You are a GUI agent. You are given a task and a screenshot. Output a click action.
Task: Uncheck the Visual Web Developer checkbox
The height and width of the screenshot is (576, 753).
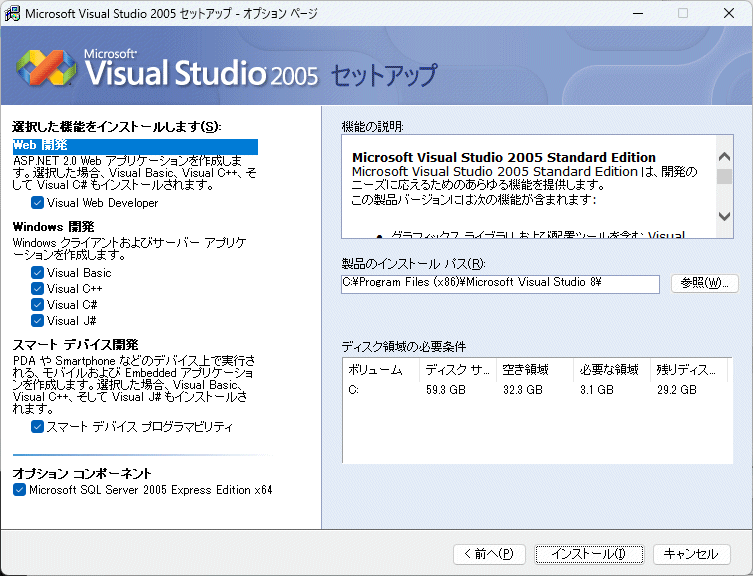click(x=37, y=203)
